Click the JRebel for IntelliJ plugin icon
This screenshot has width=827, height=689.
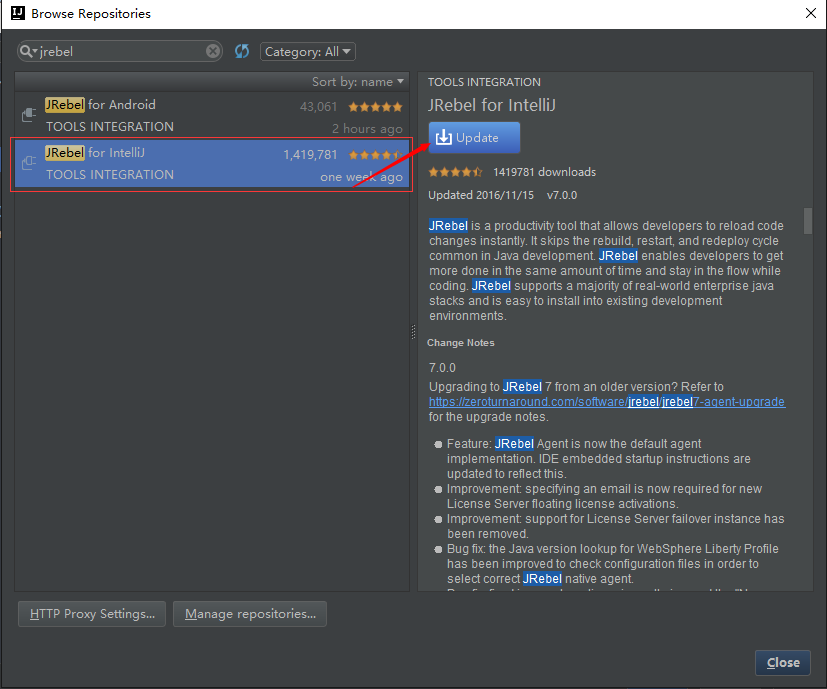[x=29, y=163]
